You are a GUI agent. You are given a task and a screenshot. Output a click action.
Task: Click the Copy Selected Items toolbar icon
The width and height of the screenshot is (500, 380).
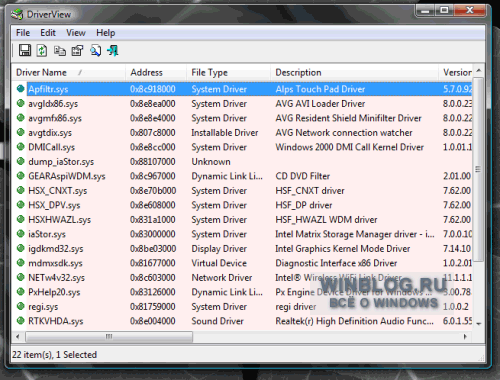point(60,51)
